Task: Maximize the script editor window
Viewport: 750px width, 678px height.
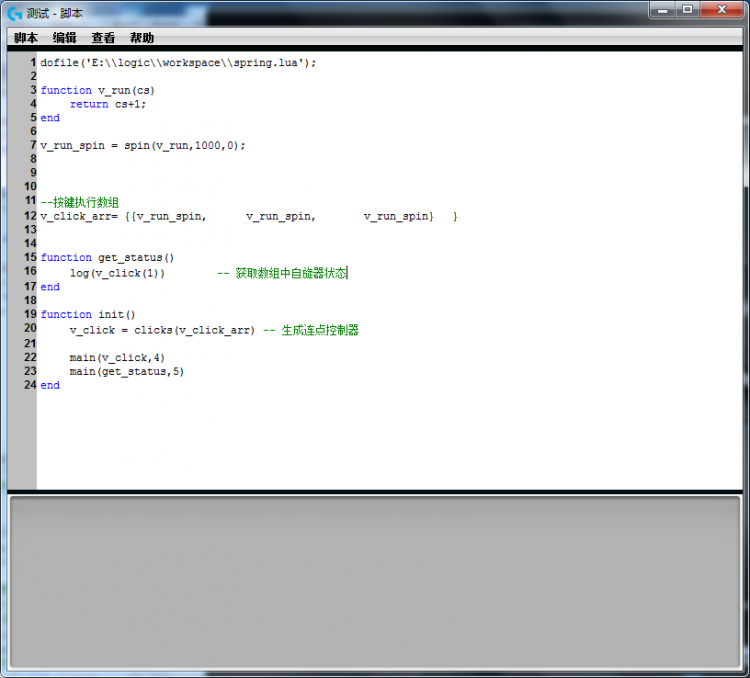Action: tap(688, 9)
